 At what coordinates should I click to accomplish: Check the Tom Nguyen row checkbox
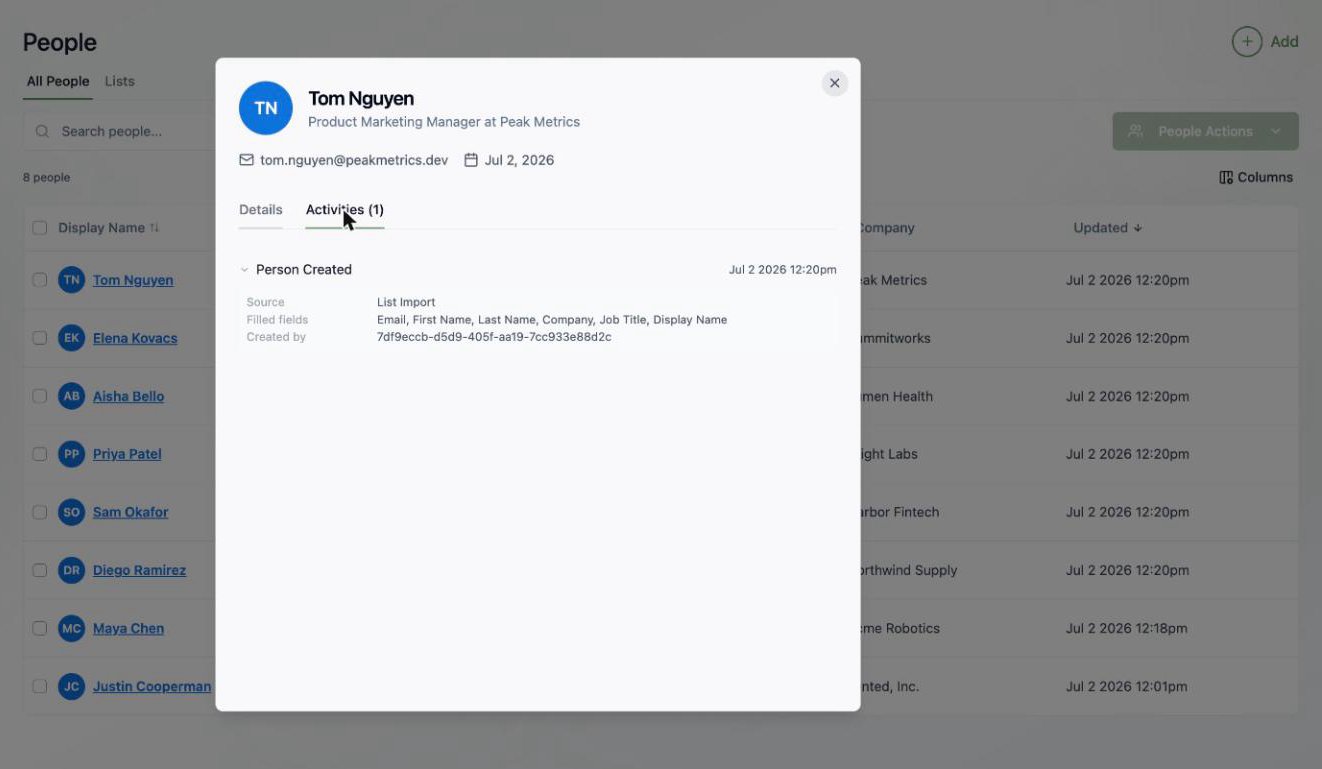pos(40,280)
